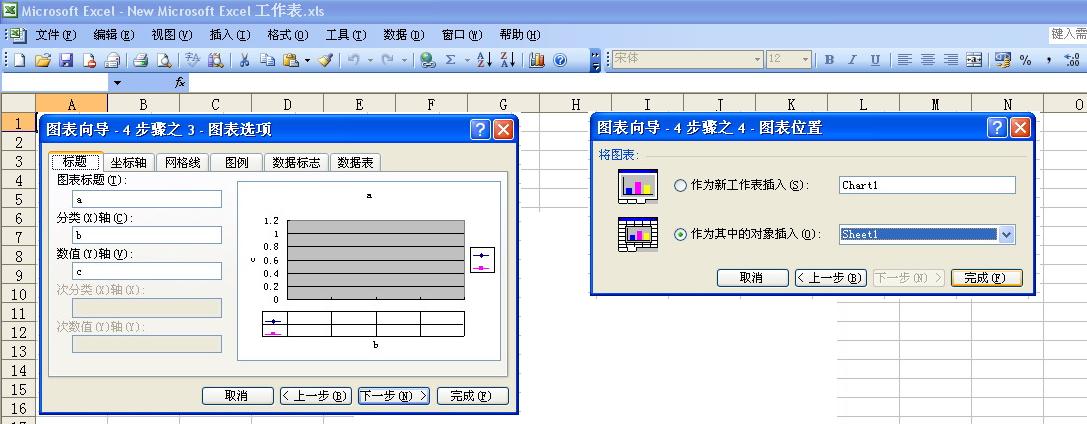
Task: Cut selection with the scissors icon
Action: [244, 60]
